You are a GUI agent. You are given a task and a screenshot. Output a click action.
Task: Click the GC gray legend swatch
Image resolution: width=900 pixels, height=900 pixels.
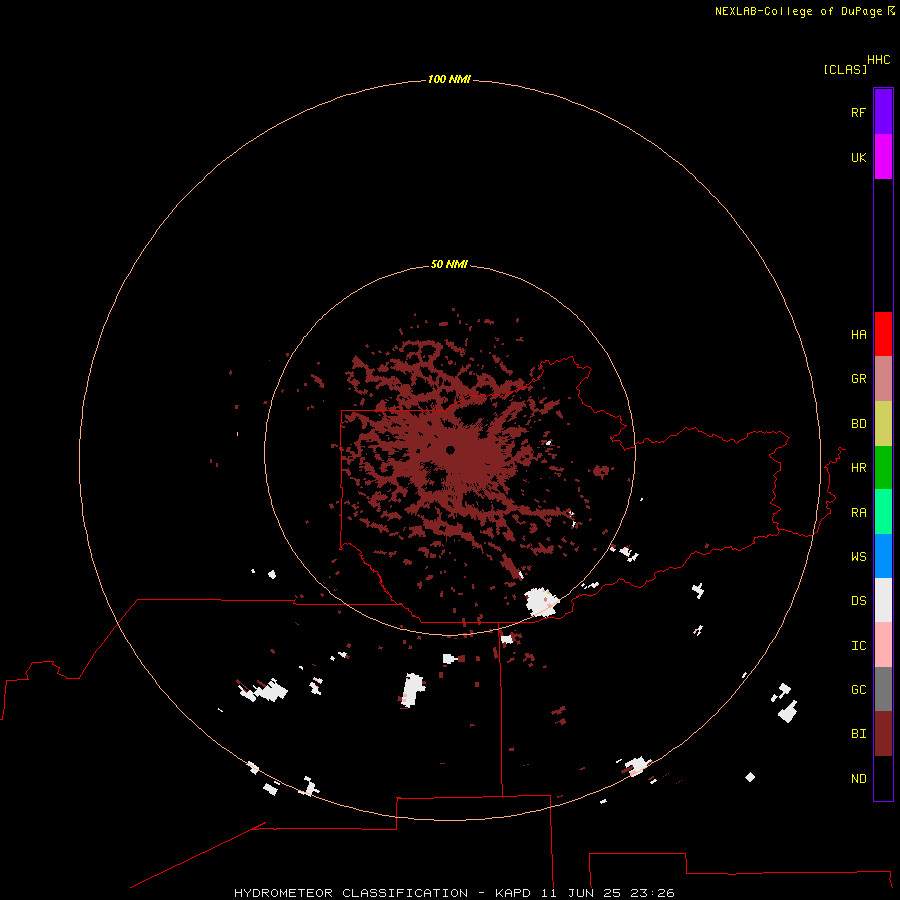click(x=883, y=689)
